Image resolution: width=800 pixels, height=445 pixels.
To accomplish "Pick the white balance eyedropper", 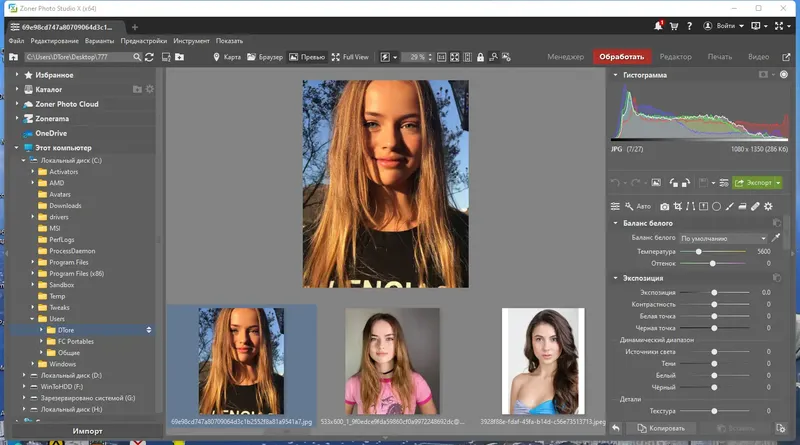I will point(776,238).
